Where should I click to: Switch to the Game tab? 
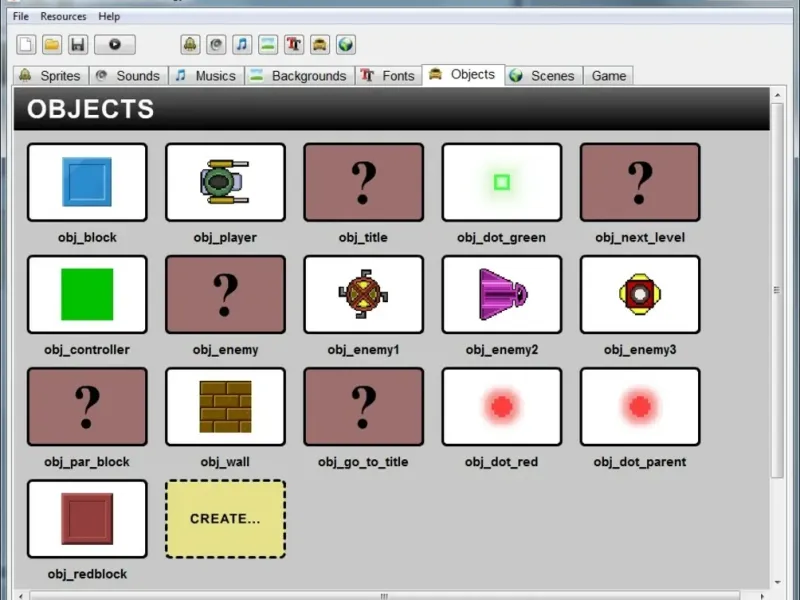pos(609,76)
